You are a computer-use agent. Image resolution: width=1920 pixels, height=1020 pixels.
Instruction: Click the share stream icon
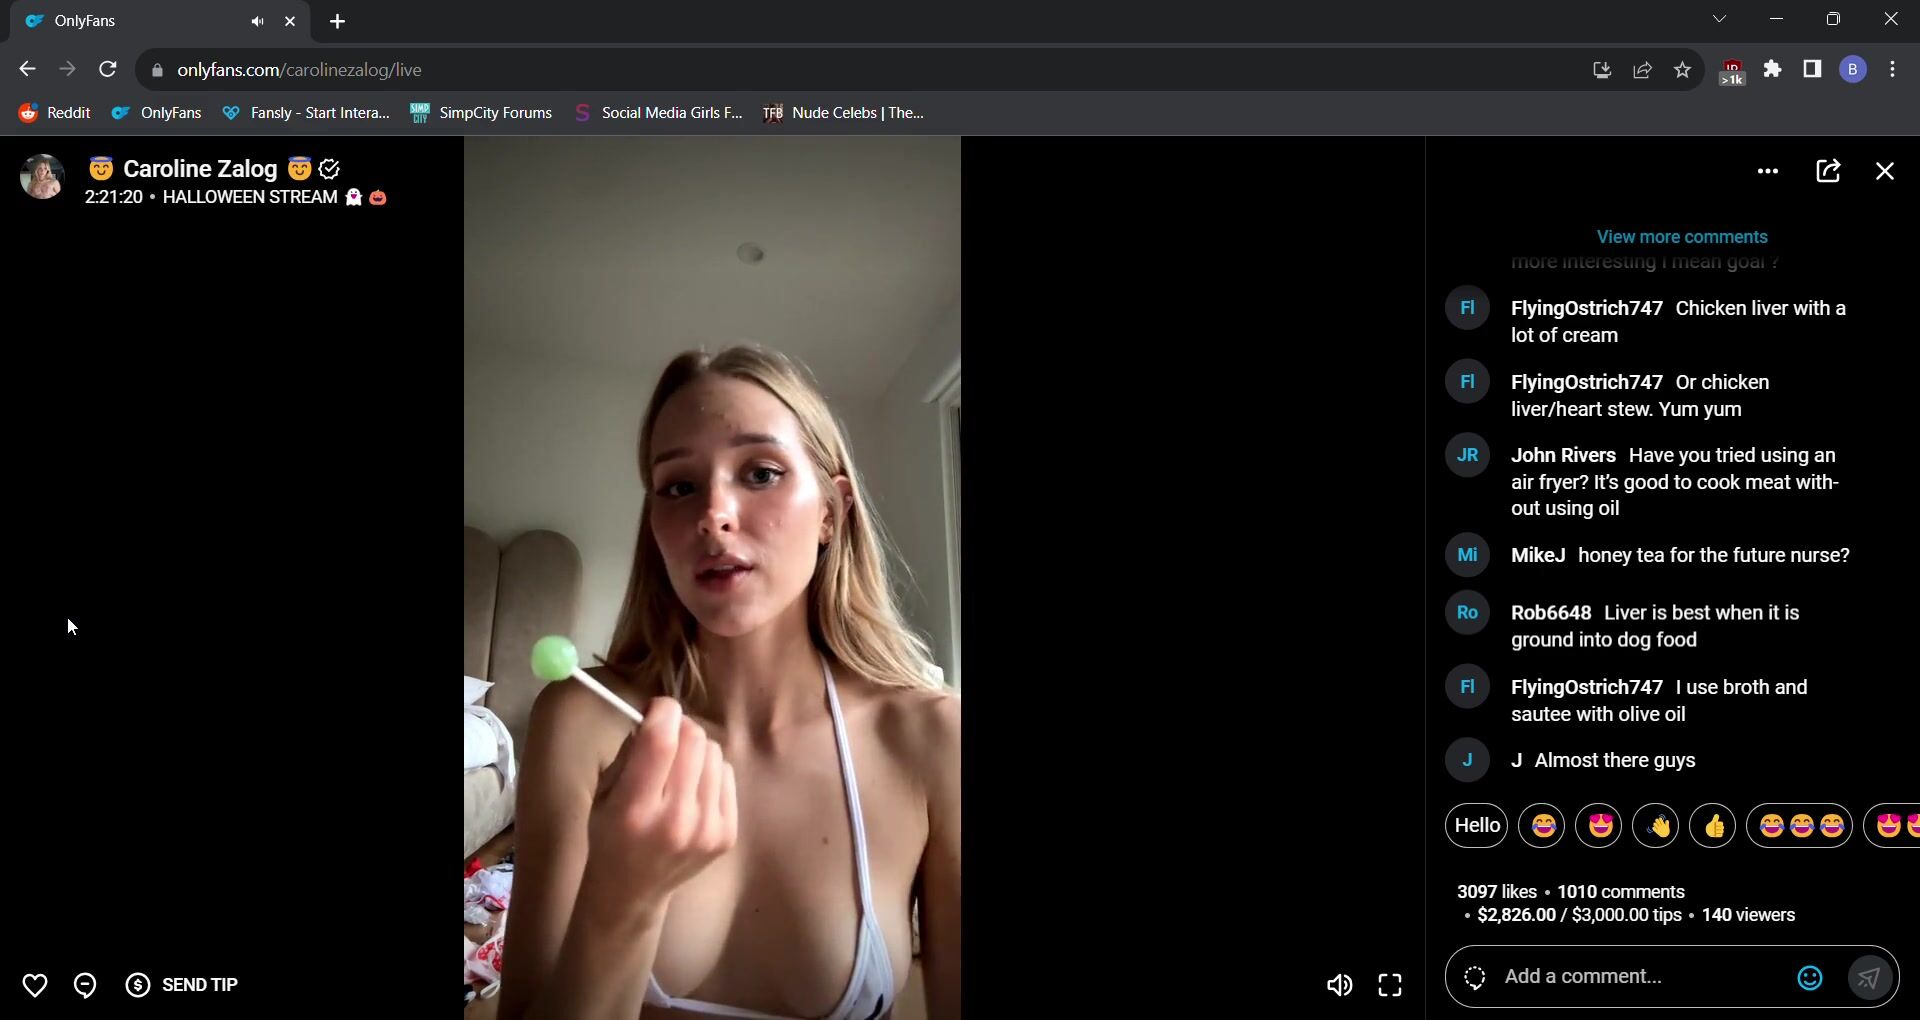click(x=1828, y=172)
